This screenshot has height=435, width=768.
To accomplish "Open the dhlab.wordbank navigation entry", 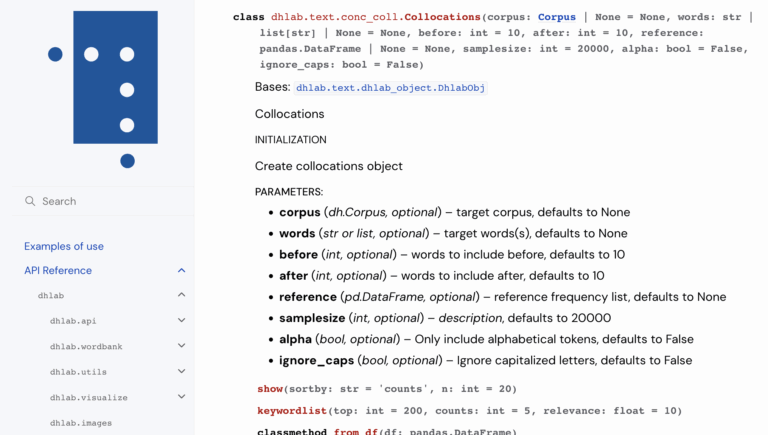I will [86, 346].
